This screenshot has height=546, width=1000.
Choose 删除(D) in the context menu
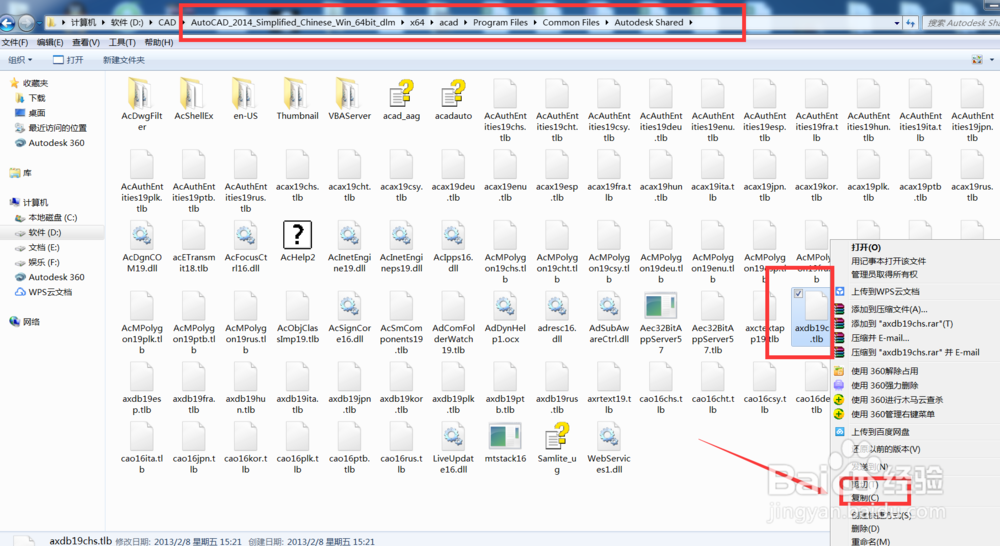pos(865,528)
